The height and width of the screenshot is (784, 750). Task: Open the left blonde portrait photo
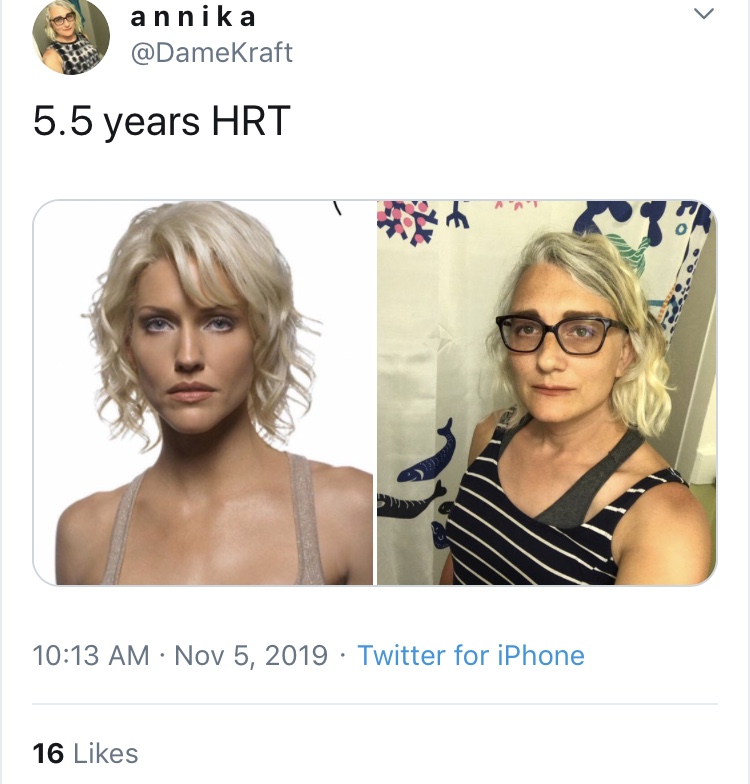coord(204,392)
